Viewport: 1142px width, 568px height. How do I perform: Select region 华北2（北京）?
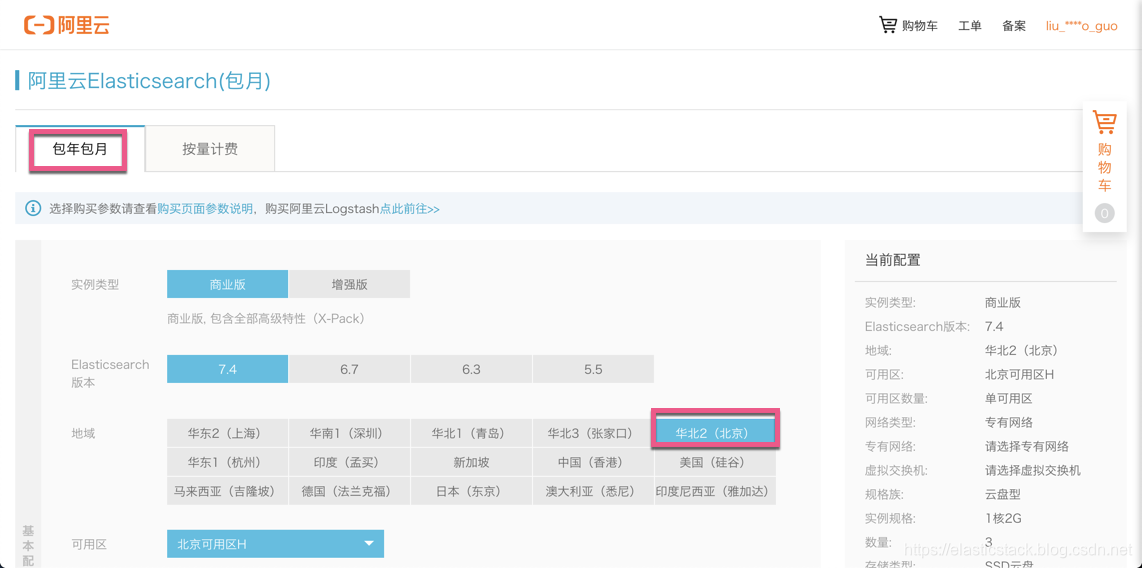714,432
